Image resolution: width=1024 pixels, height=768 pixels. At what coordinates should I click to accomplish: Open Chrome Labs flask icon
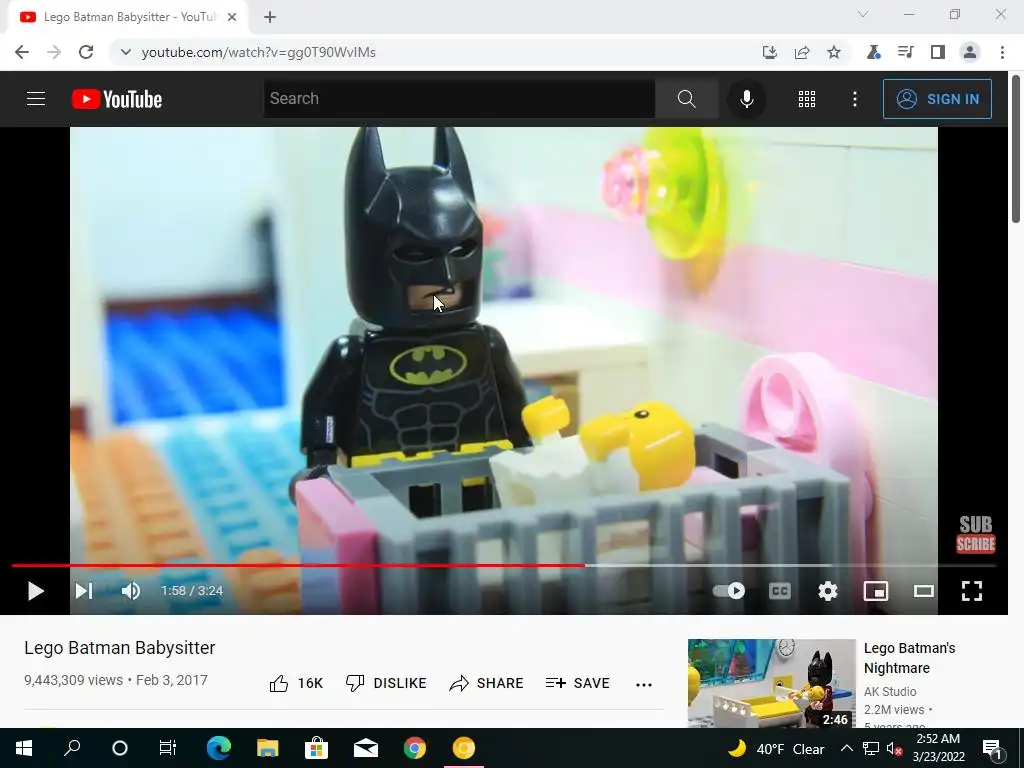coord(873,52)
